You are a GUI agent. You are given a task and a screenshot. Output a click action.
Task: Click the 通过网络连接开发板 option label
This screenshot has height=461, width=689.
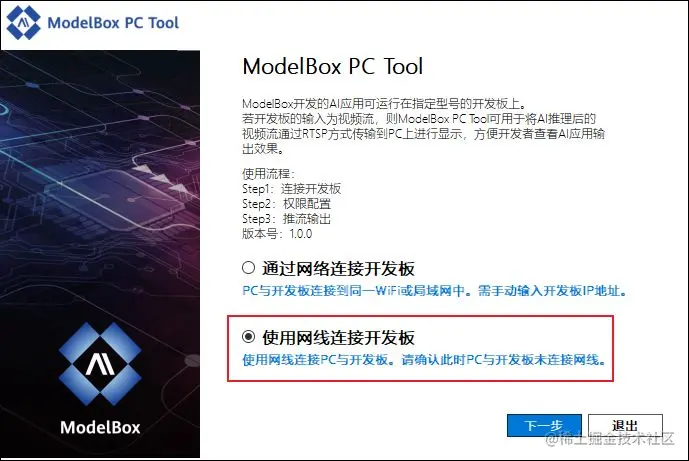click(338, 269)
